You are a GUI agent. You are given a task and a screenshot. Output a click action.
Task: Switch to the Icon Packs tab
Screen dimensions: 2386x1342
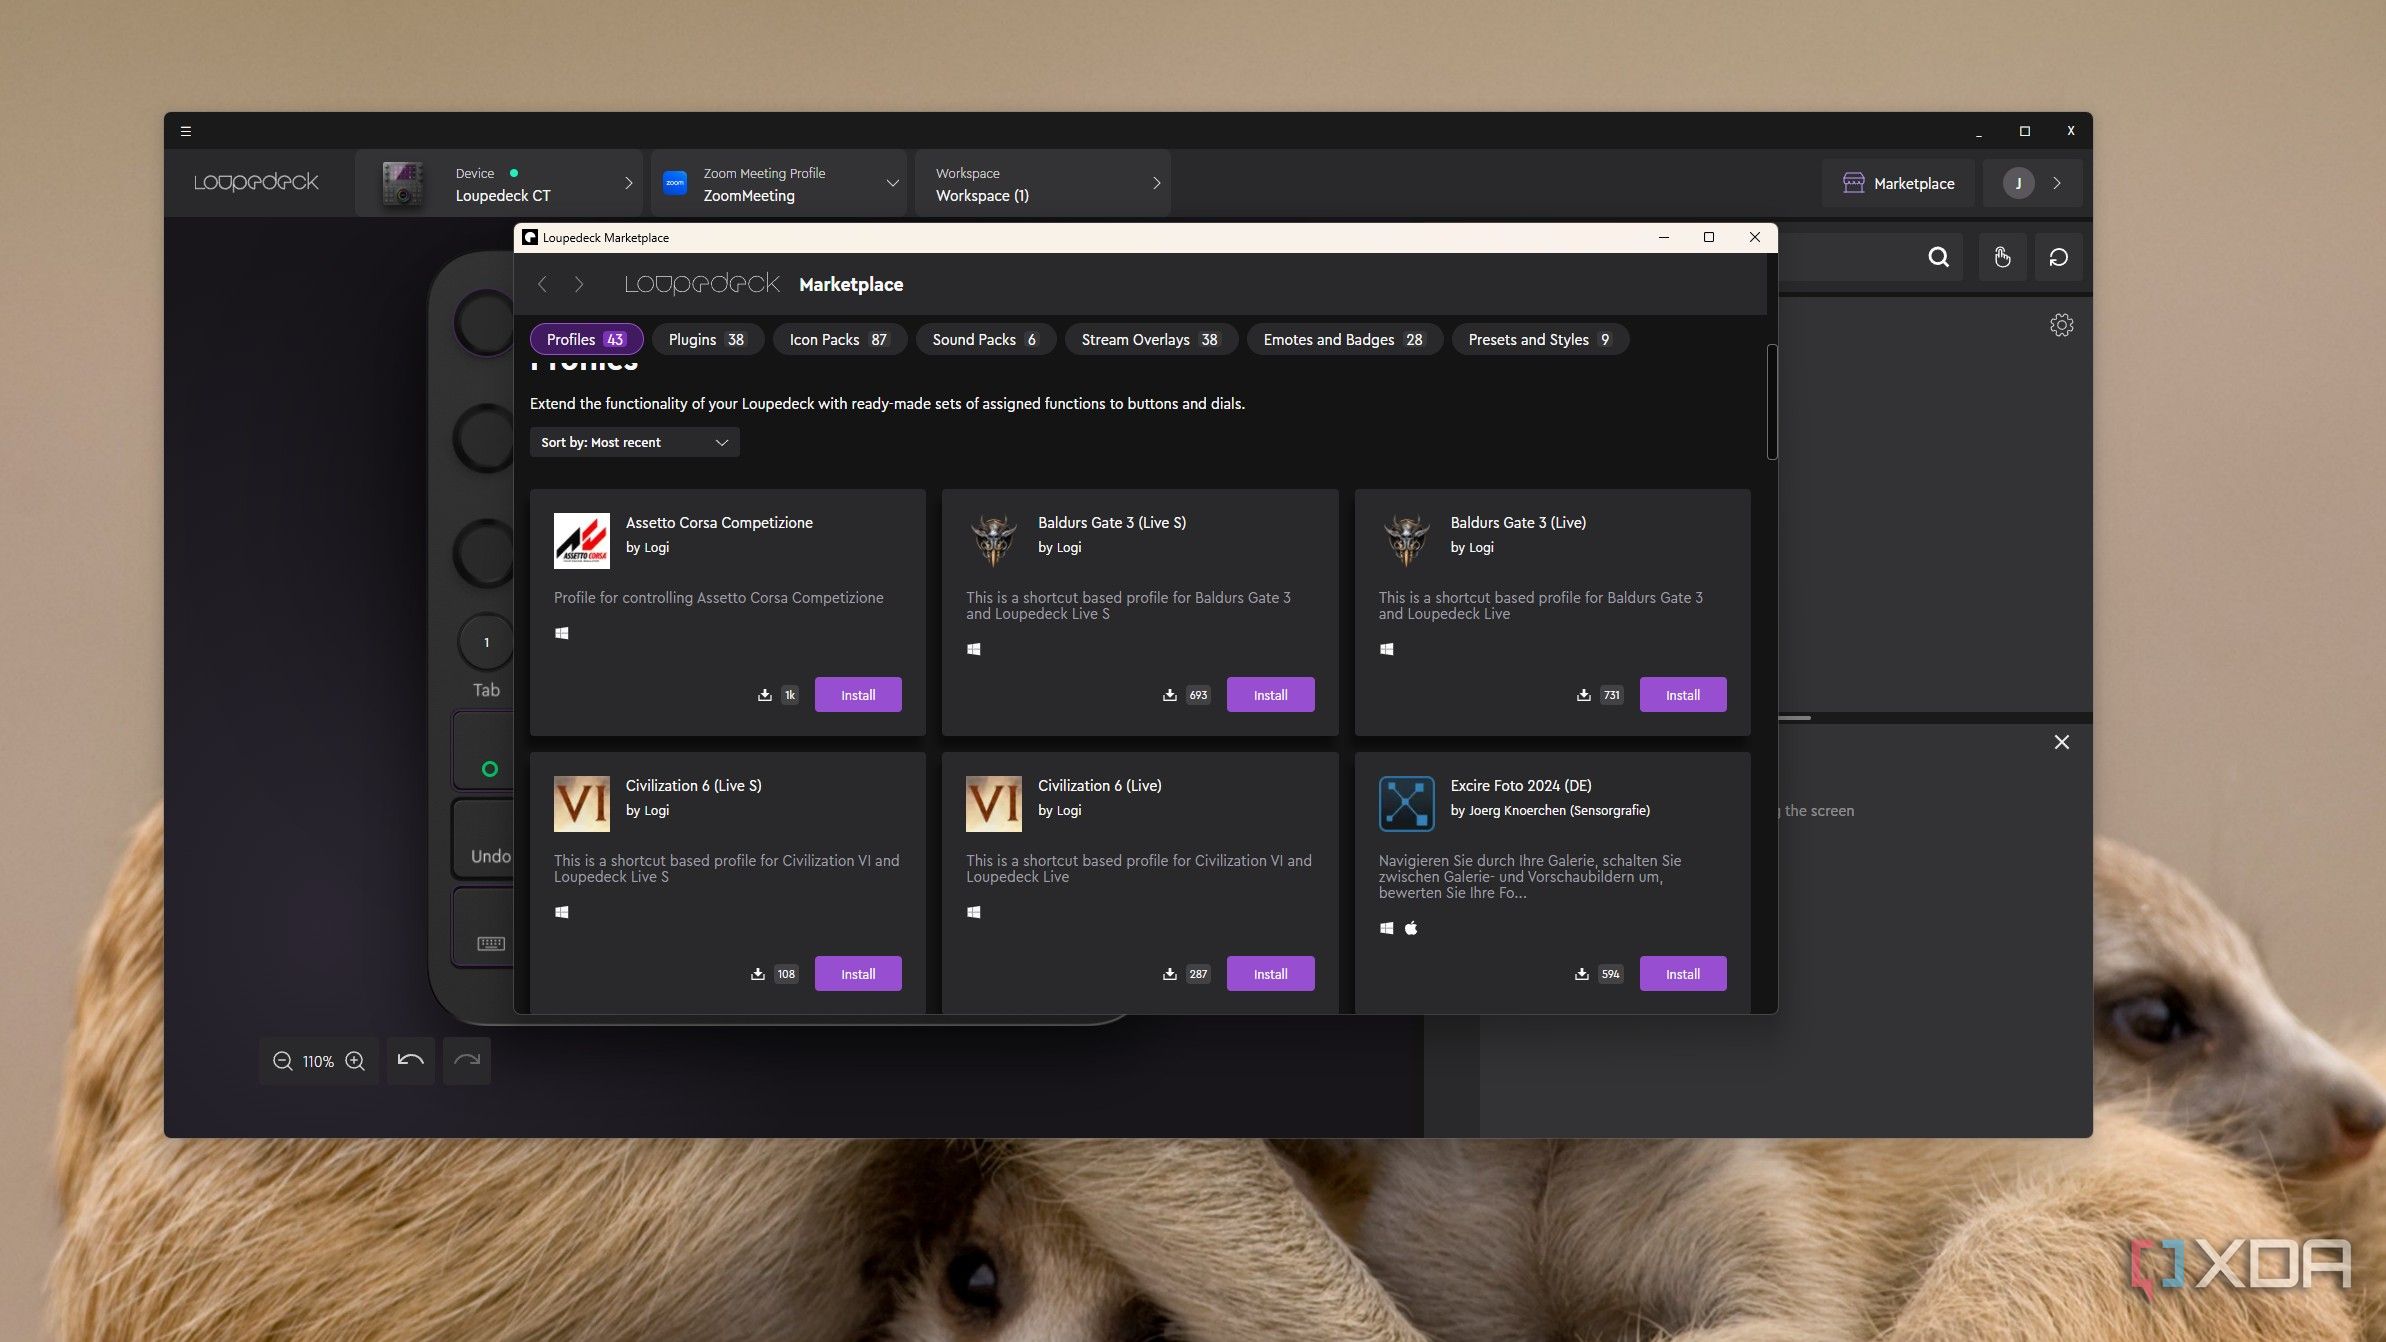pos(838,340)
